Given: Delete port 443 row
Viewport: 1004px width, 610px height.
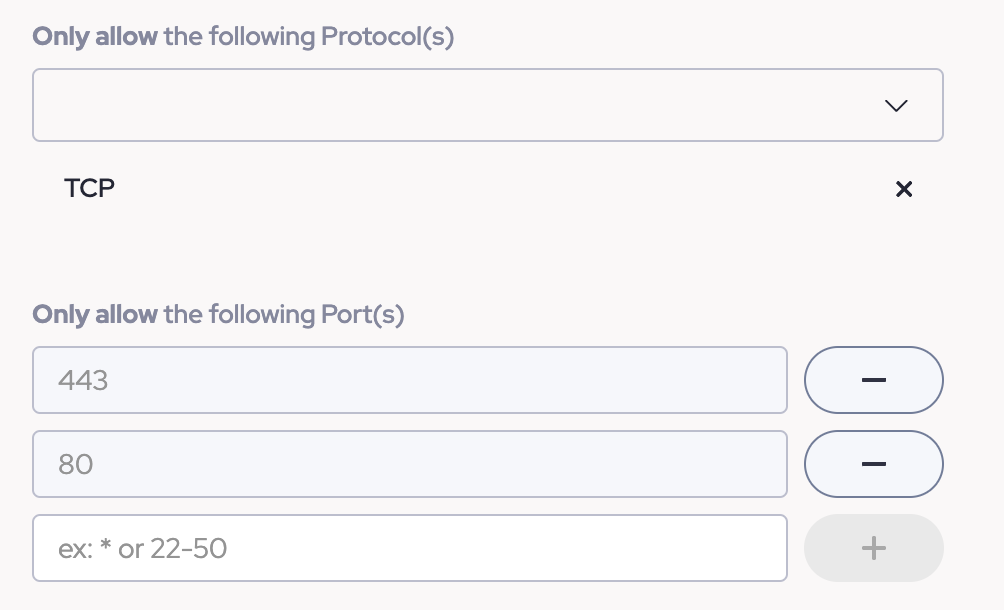Looking at the screenshot, I should (873, 380).
